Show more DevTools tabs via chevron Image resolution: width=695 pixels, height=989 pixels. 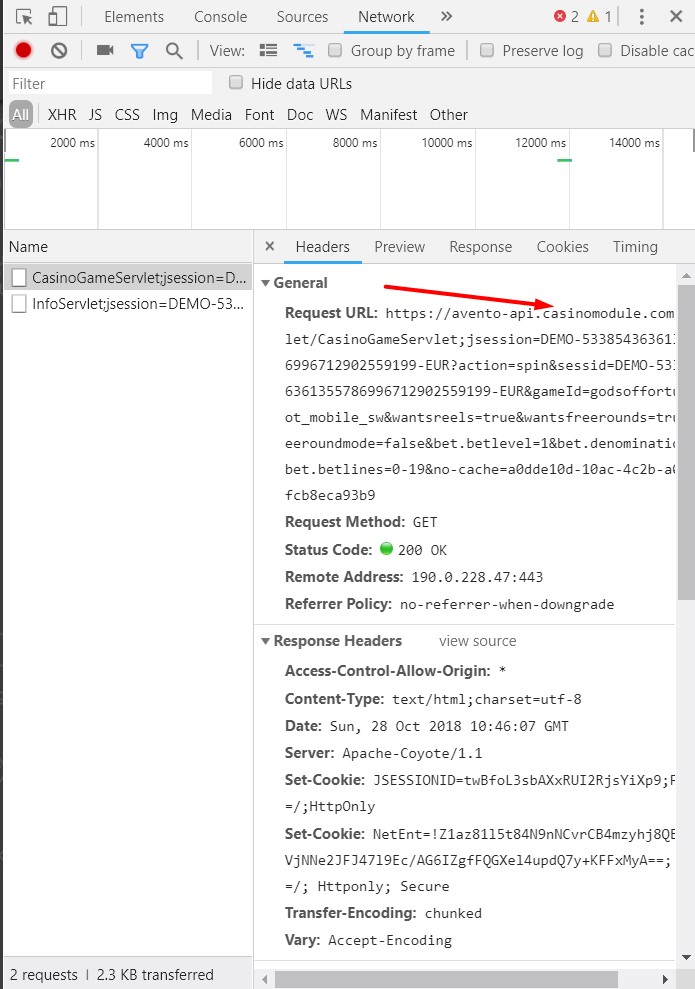click(x=446, y=17)
